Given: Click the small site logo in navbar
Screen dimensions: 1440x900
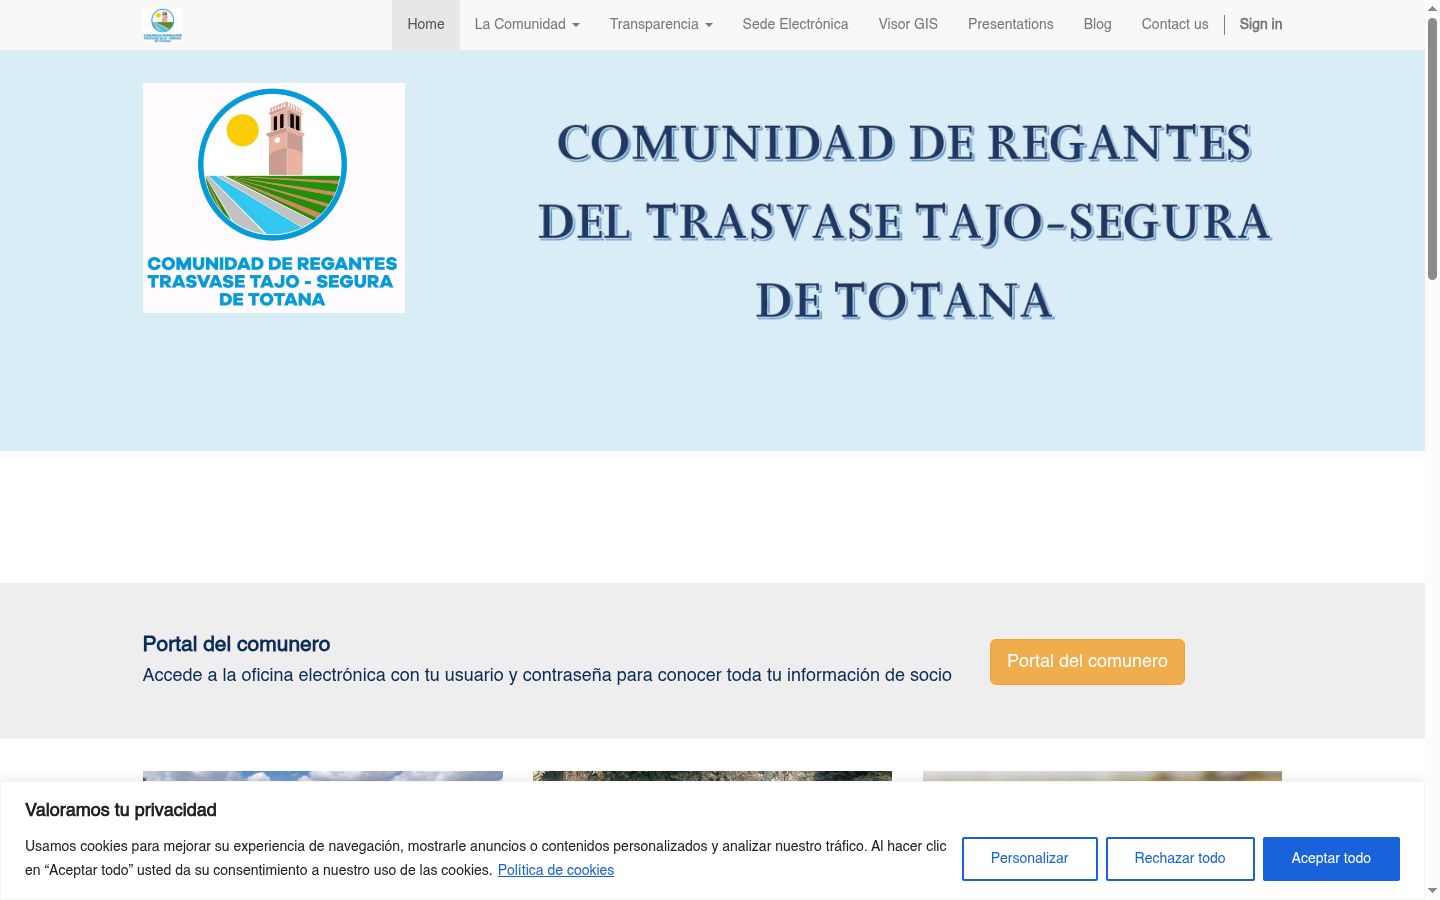Looking at the screenshot, I should click(162, 24).
